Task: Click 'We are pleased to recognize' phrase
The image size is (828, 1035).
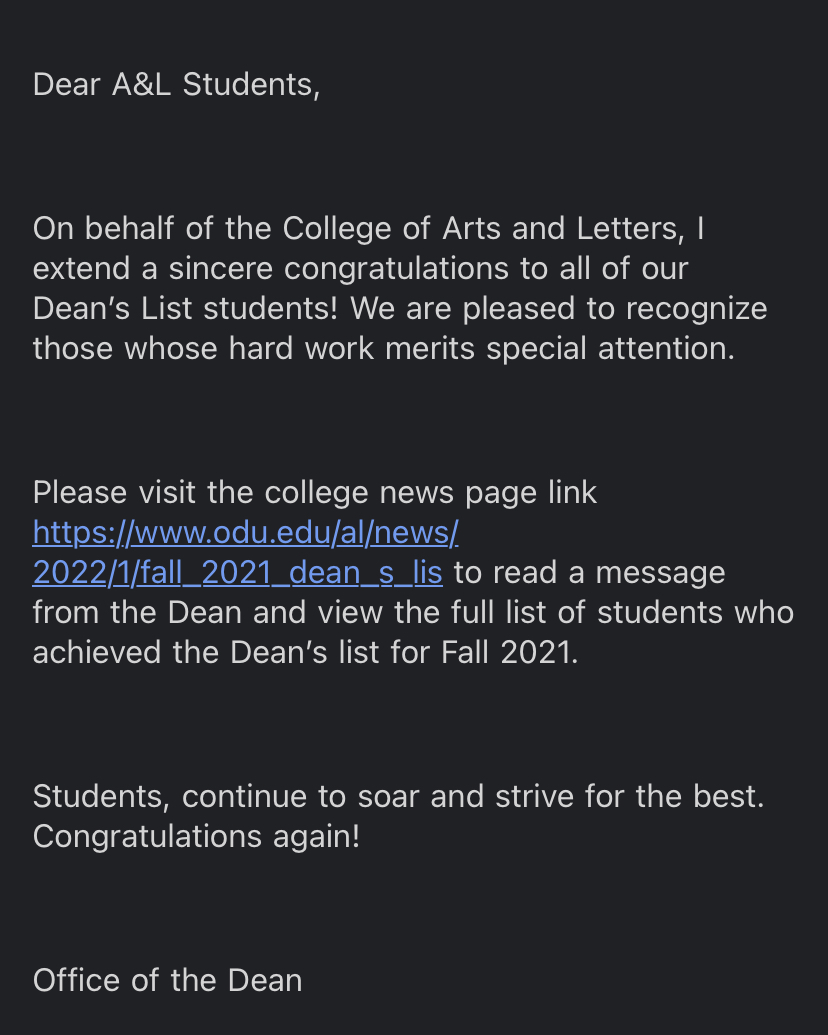Action: click(559, 309)
